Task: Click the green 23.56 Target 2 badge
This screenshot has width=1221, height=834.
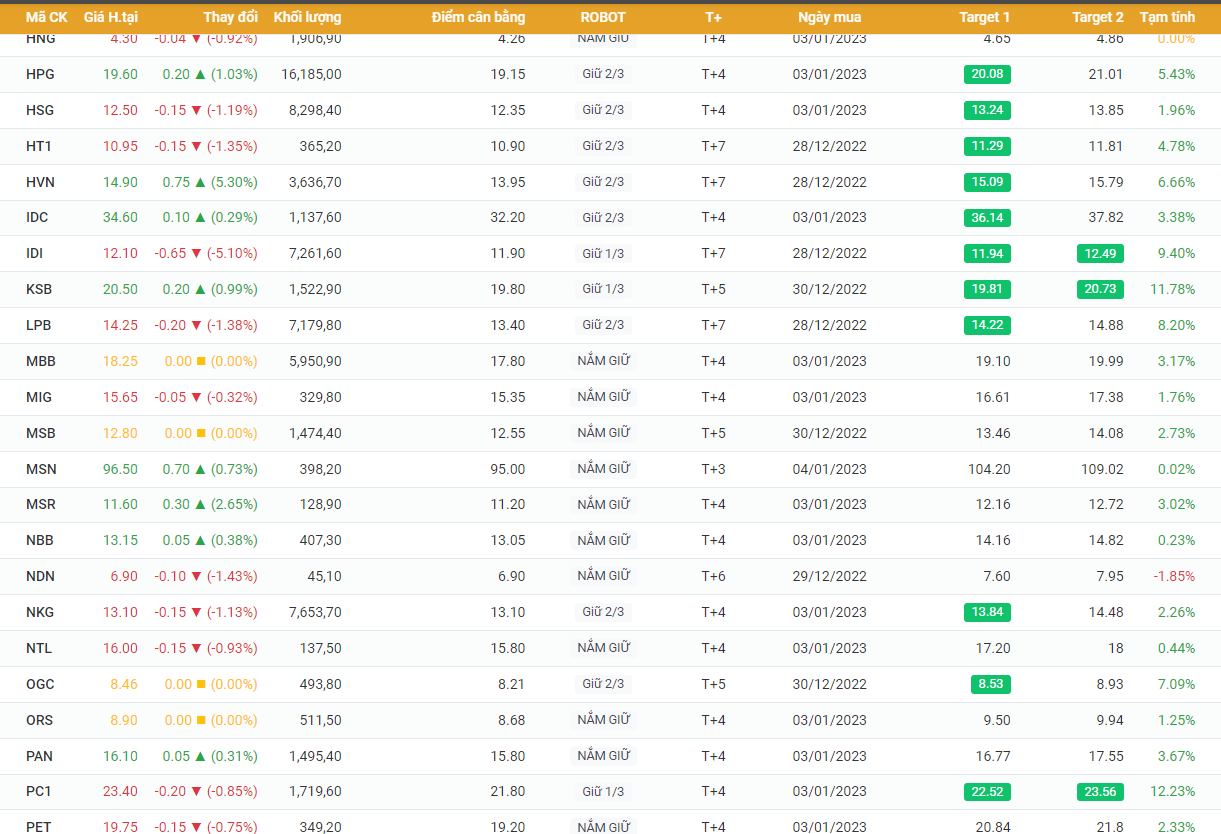Action: [1100, 792]
